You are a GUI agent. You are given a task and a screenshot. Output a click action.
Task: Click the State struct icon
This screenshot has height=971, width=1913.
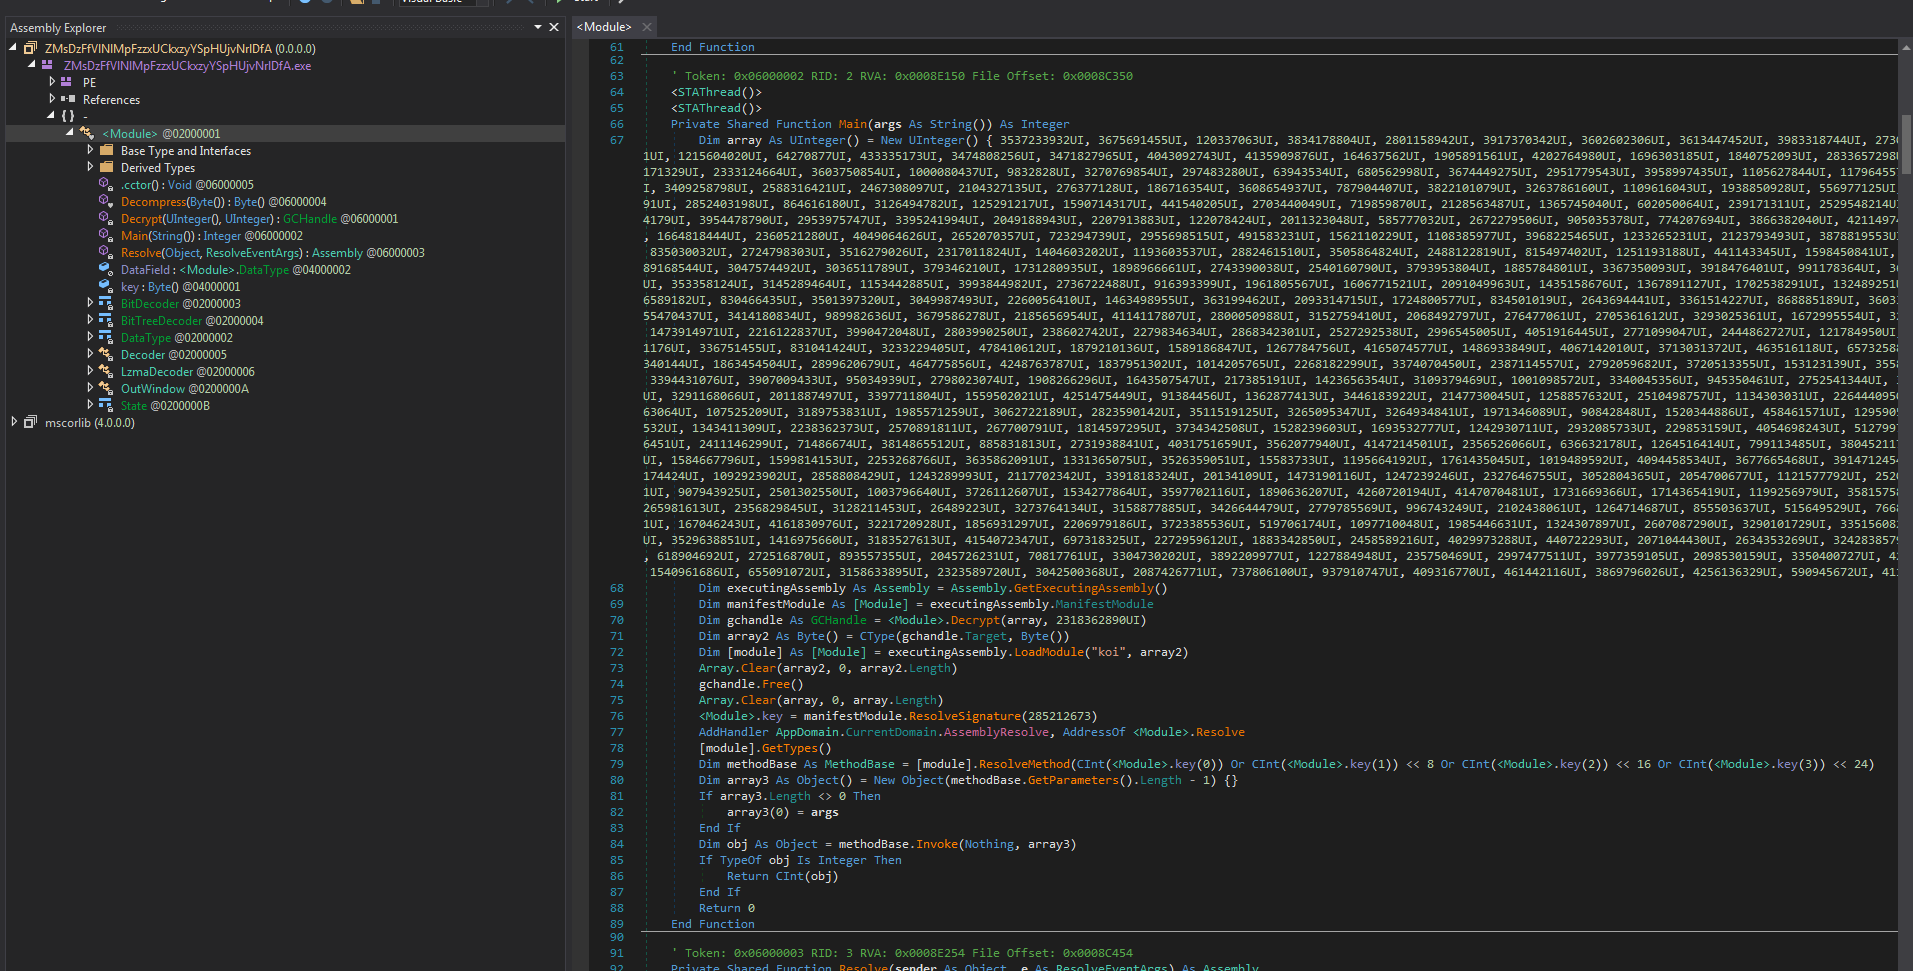pyautogui.click(x=106, y=405)
